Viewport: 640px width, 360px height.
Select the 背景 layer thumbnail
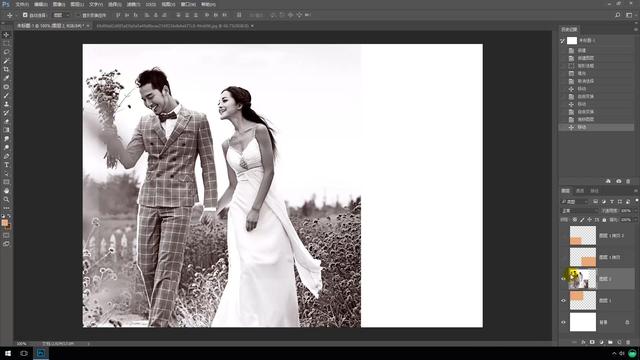[x=582, y=322]
